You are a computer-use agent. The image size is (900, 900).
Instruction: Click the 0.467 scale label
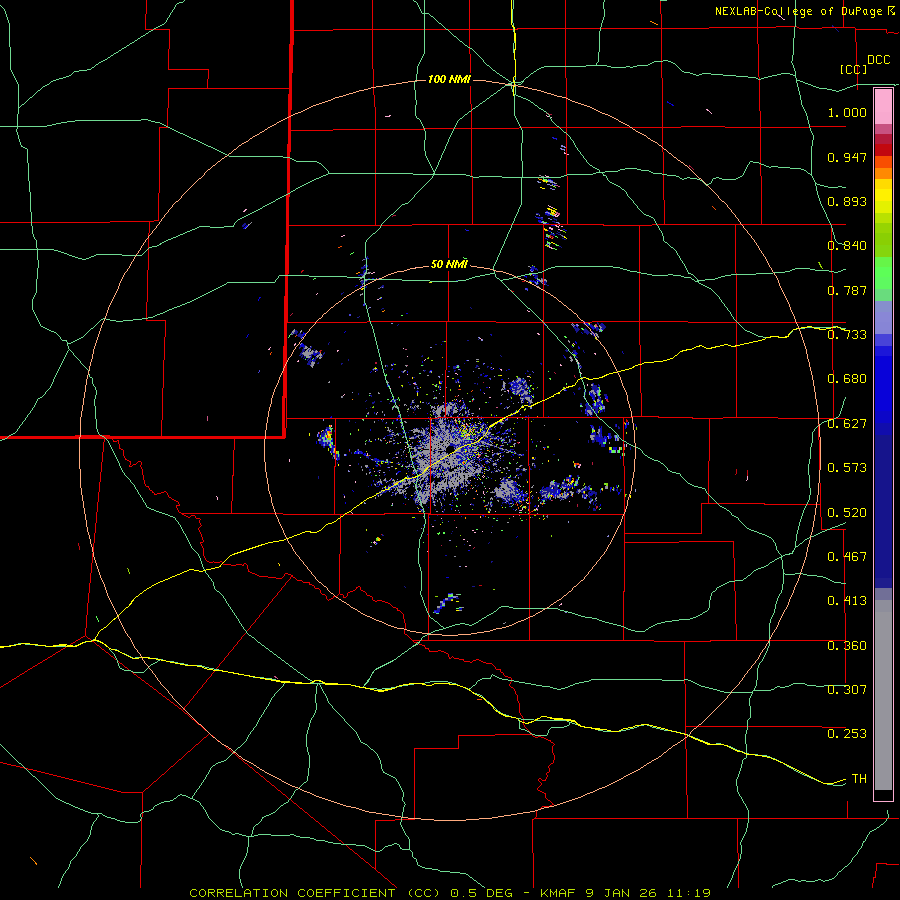click(x=847, y=557)
